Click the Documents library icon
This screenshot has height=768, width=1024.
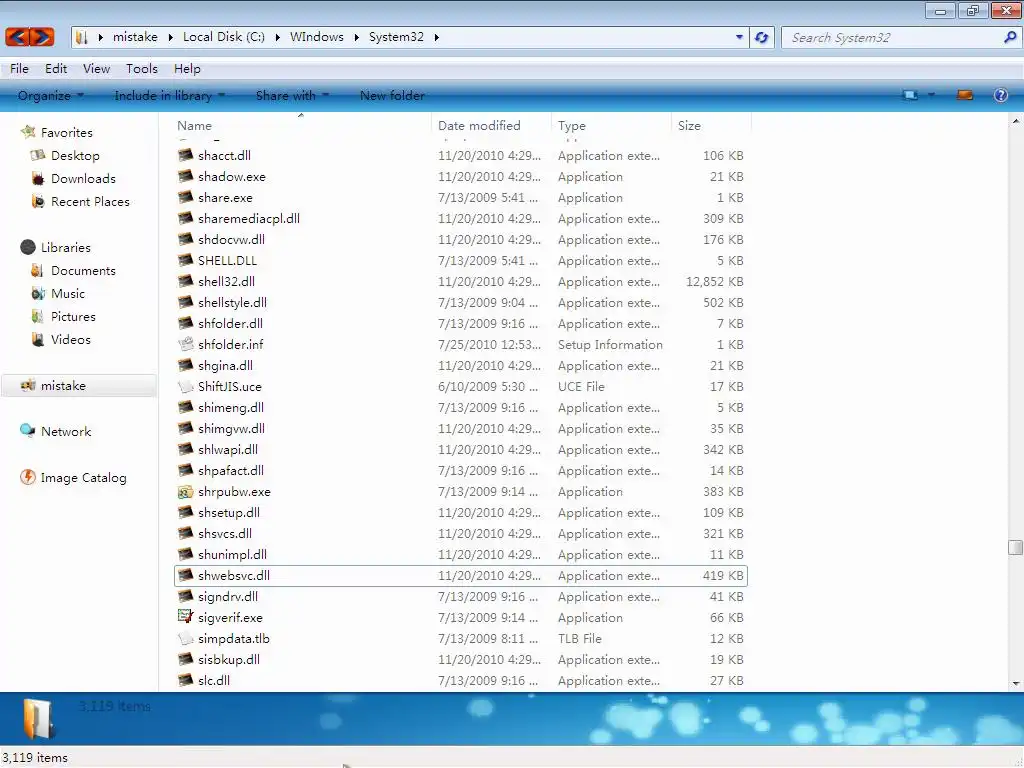[x=38, y=270]
